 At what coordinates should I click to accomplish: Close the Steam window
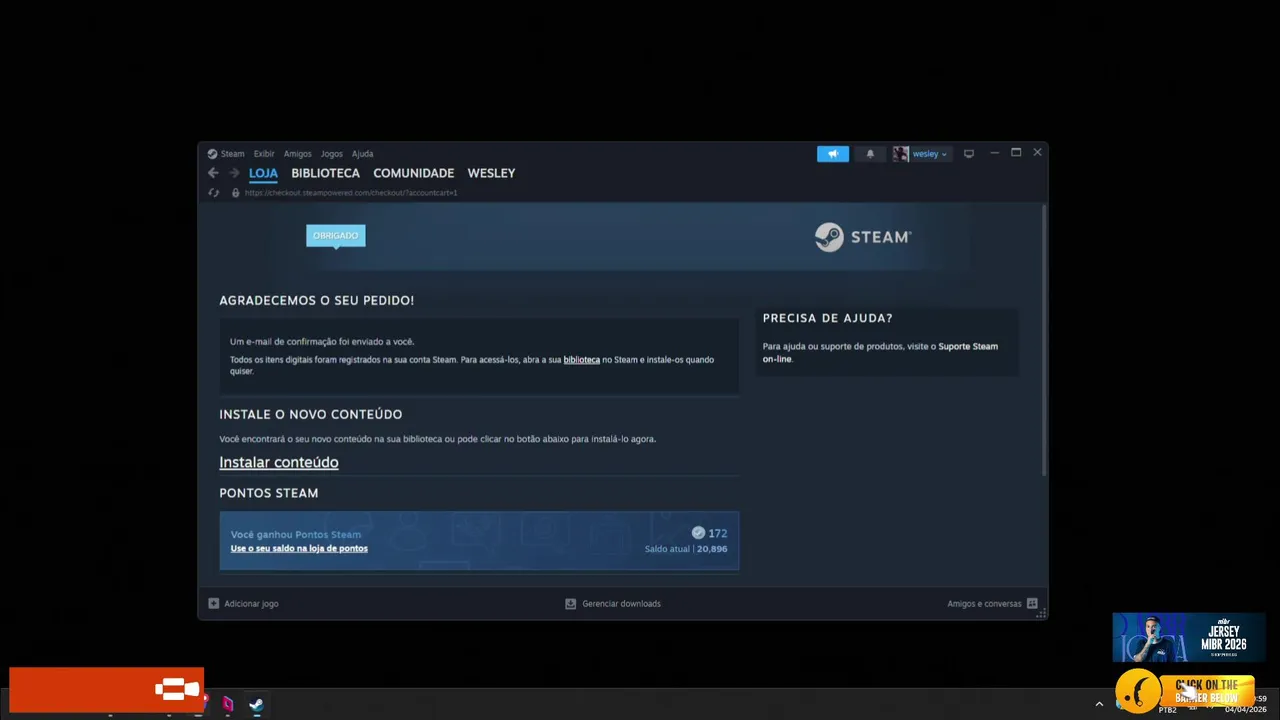click(1037, 152)
